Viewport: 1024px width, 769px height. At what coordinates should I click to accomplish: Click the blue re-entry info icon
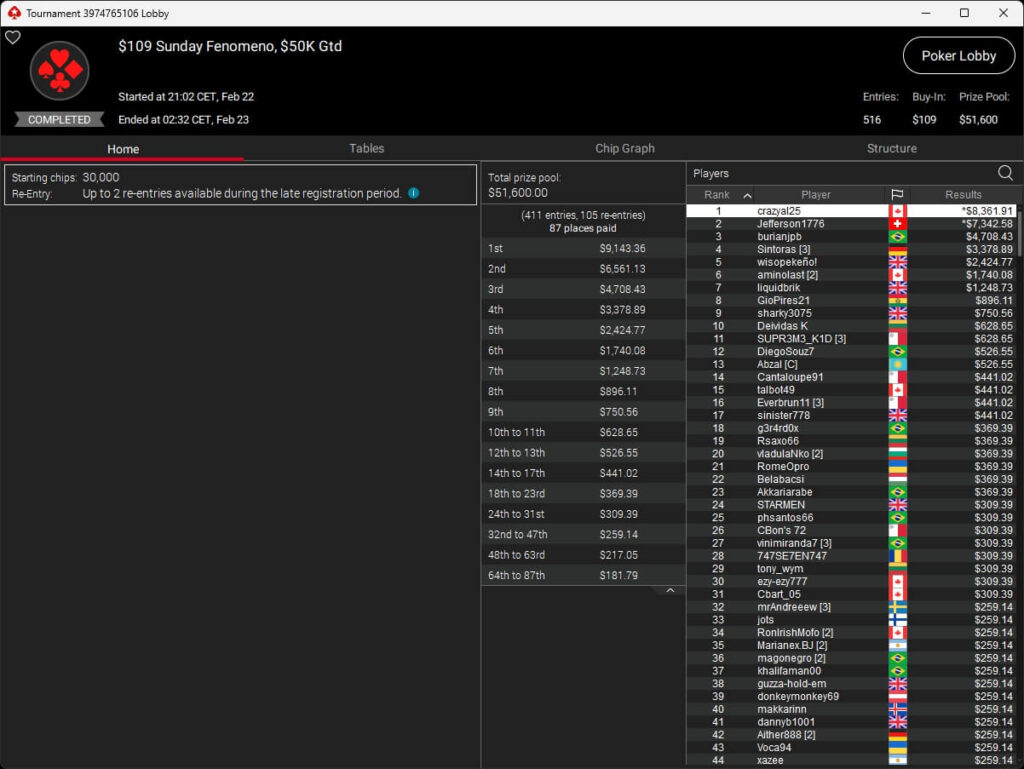[413, 193]
